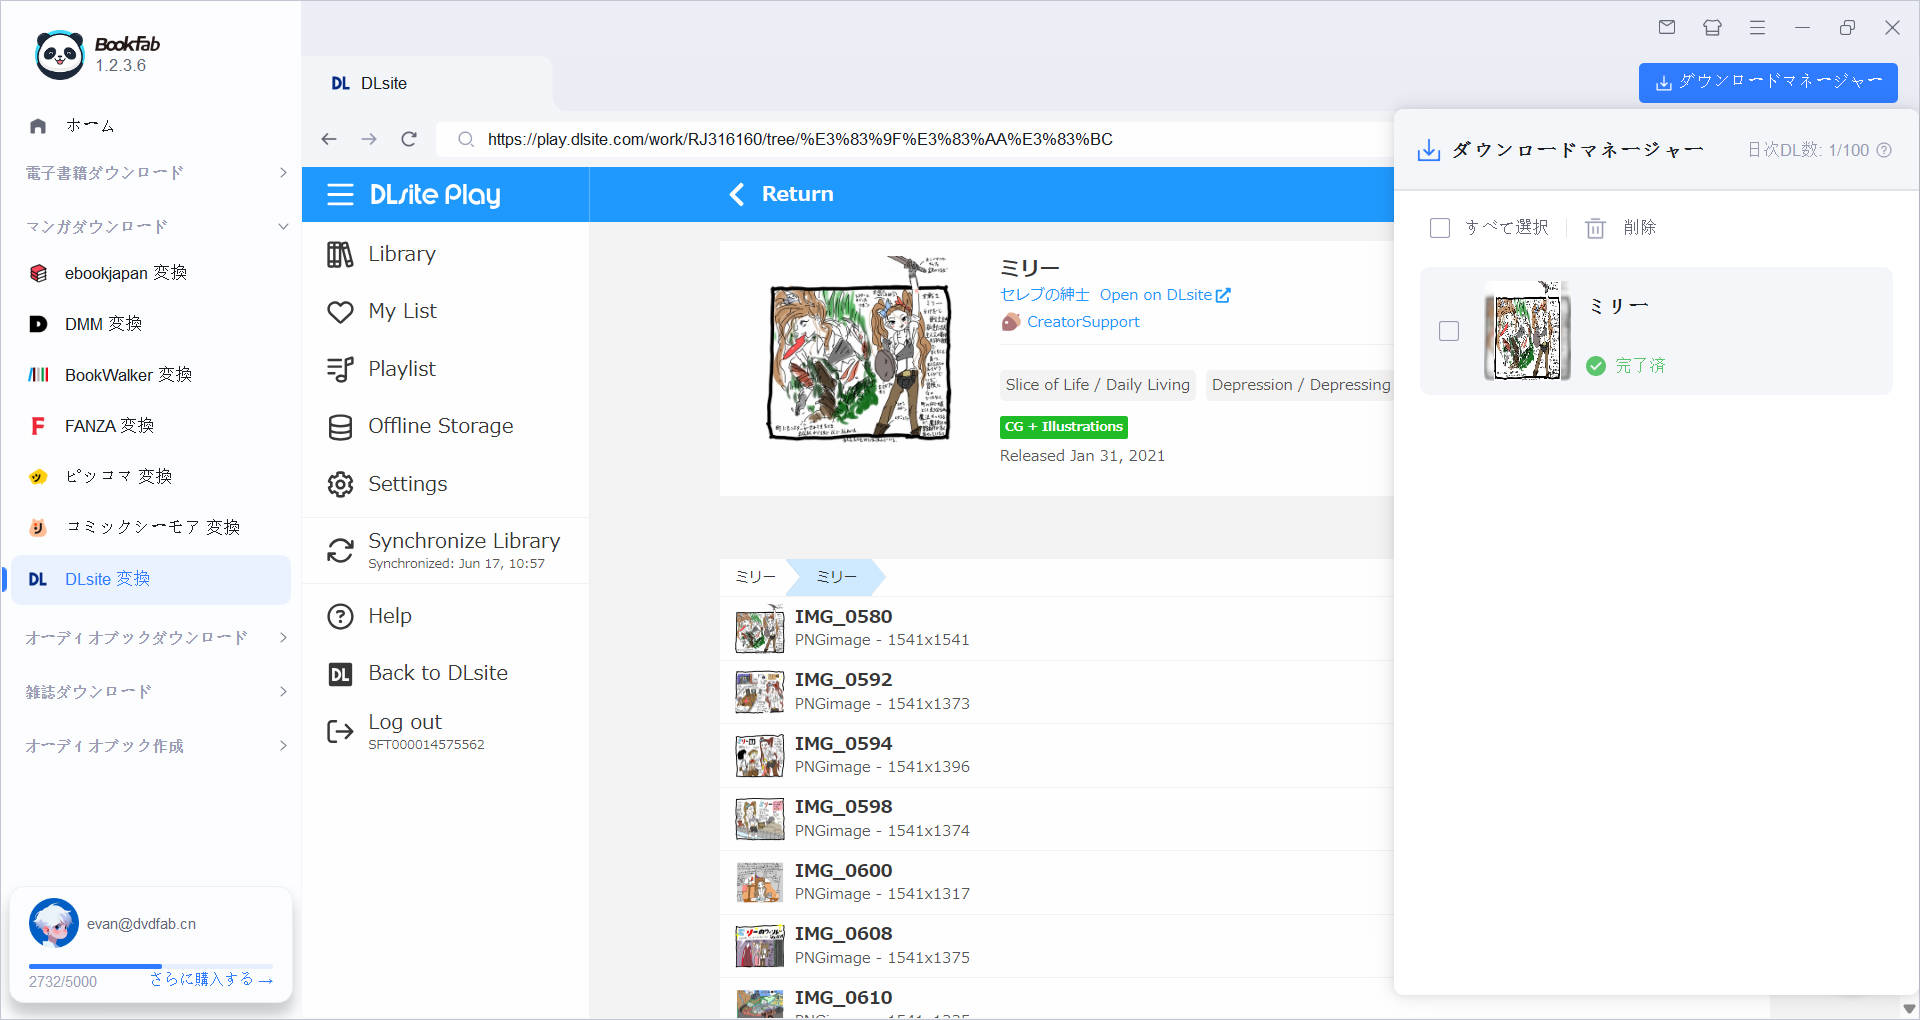Click the Library books icon
Image resolution: width=1920 pixels, height=1020 pixels.
[x=340, y=255]
